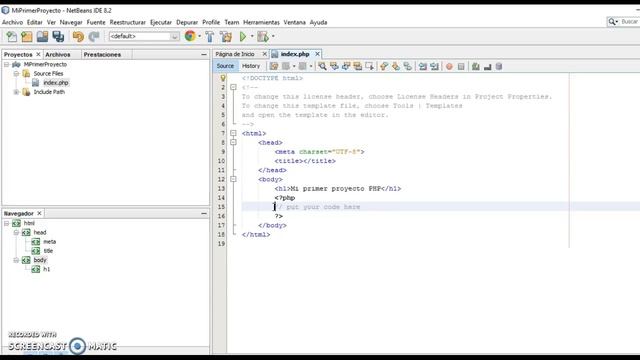Open the Archivo menu
This screenshot has height=360, width=640.
coord(12,22)
